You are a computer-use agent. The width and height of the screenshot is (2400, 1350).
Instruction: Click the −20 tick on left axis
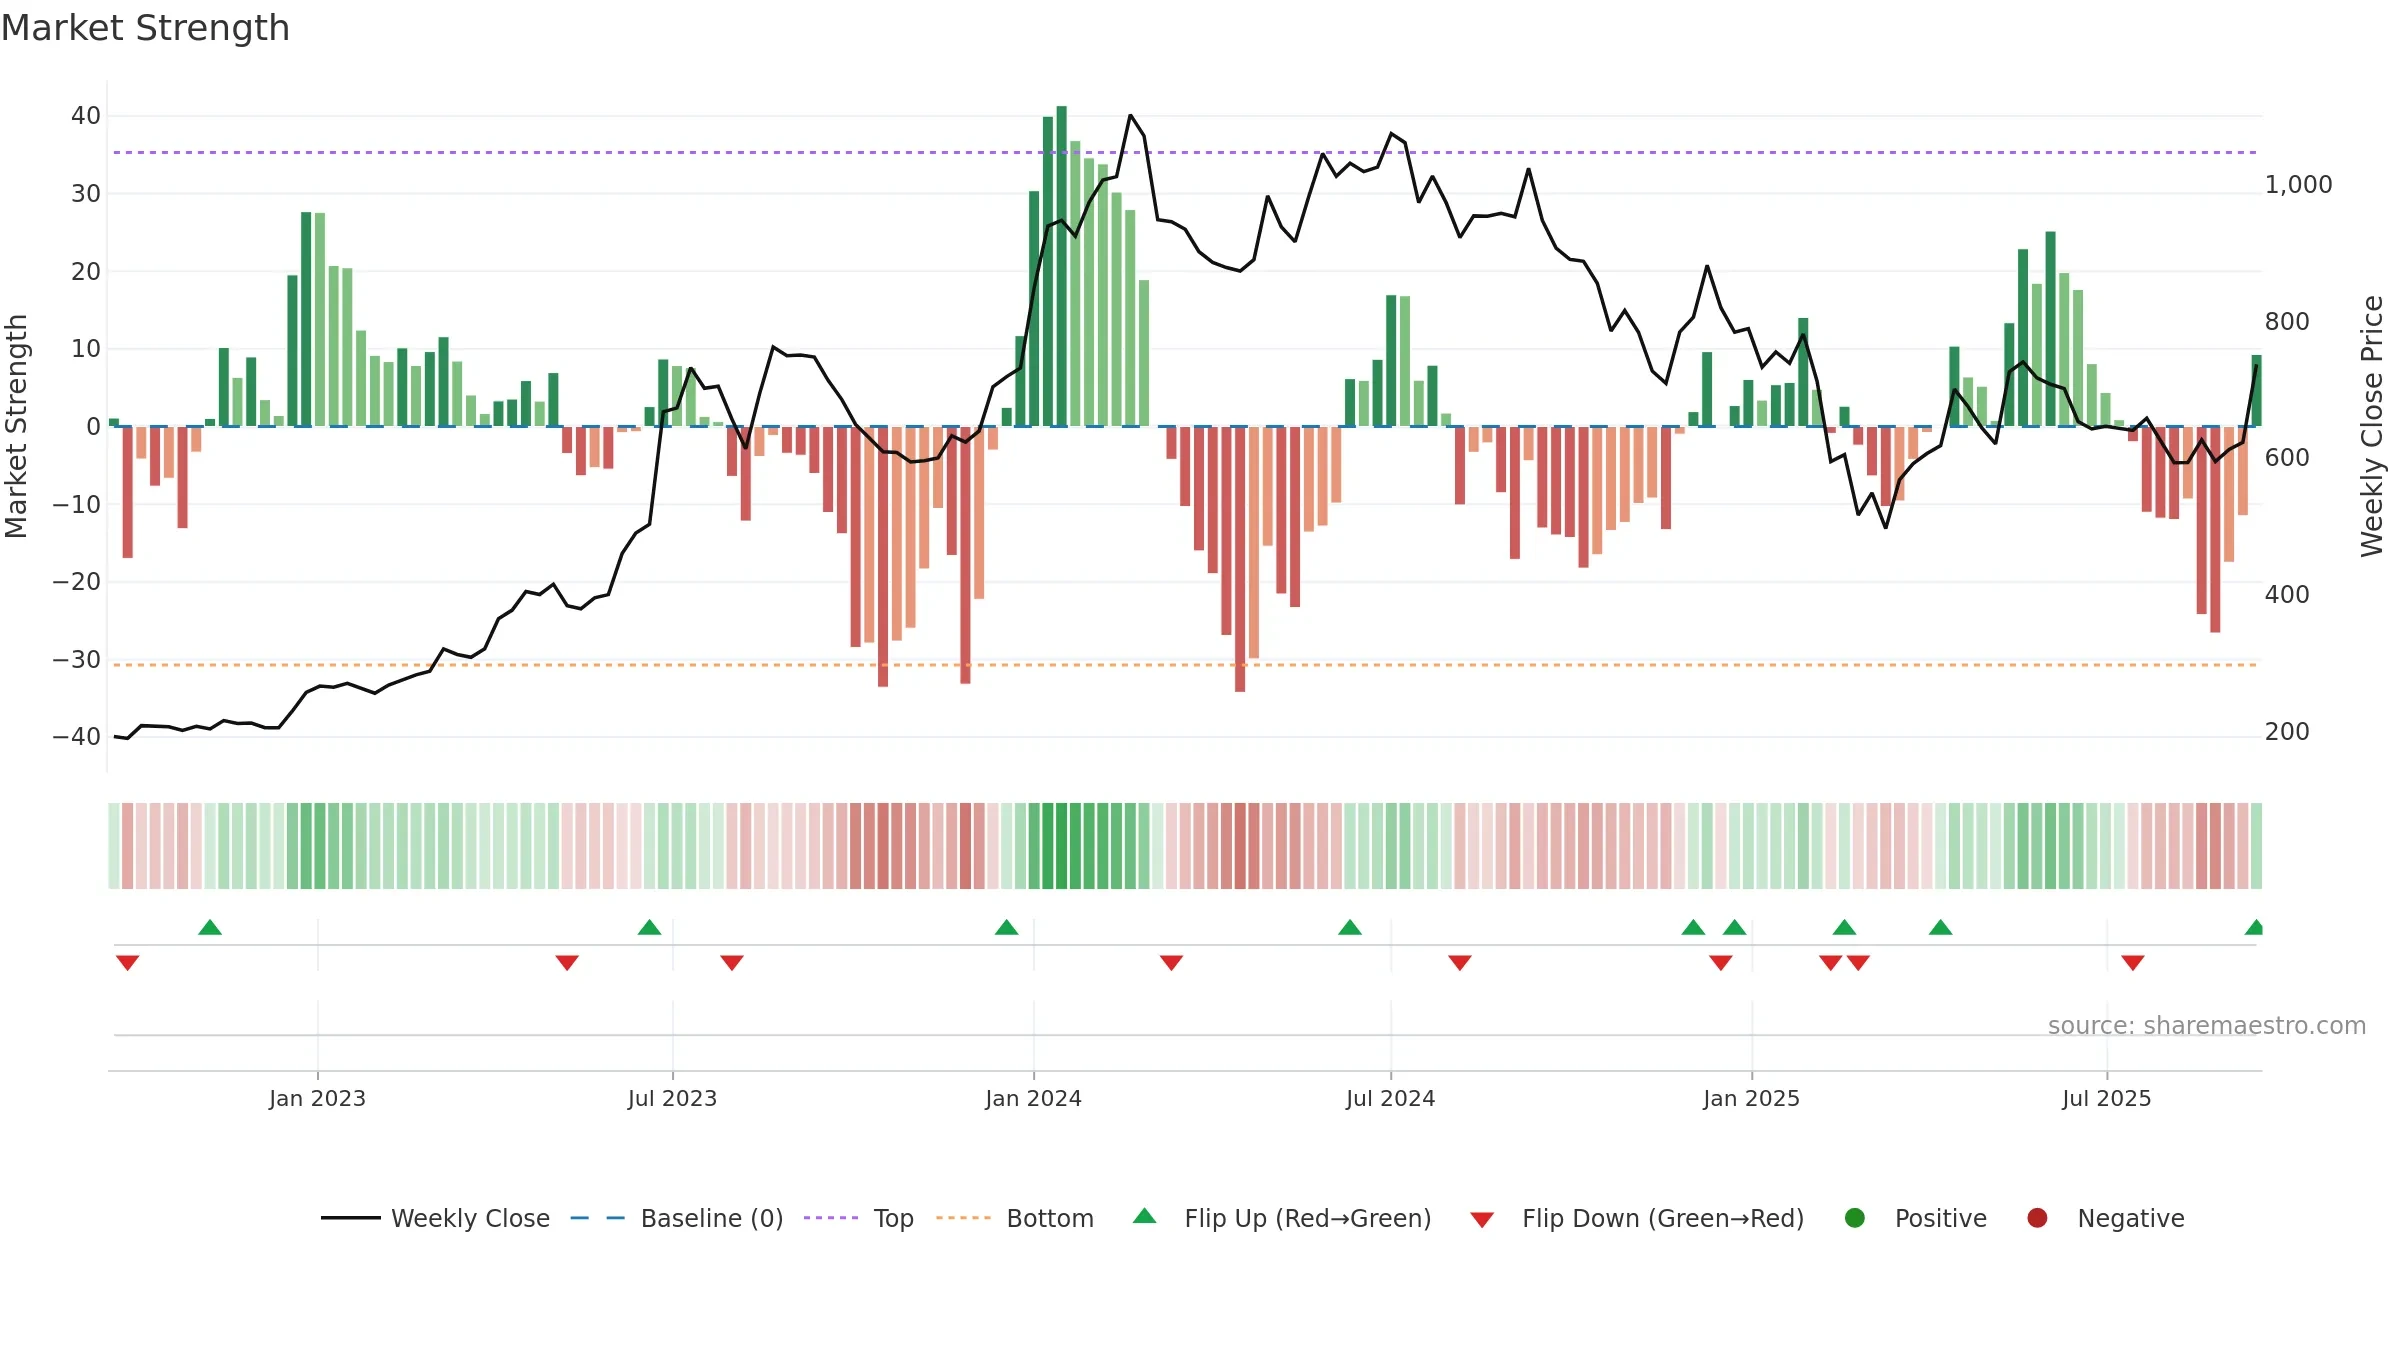click(77, 581)
